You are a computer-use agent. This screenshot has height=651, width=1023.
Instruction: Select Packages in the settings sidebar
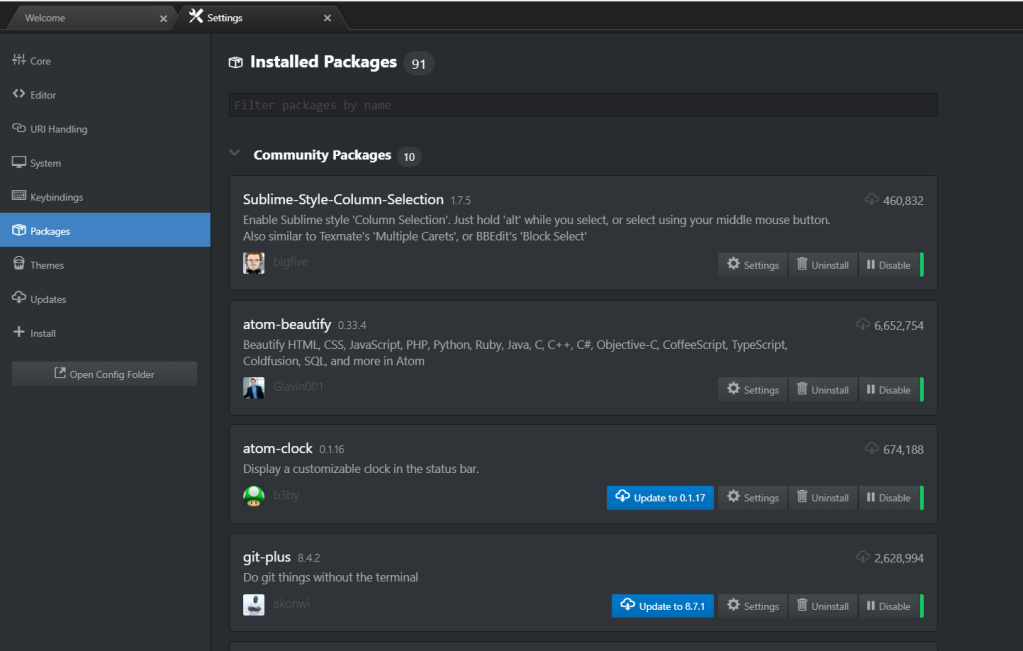(x=50, y=231)
